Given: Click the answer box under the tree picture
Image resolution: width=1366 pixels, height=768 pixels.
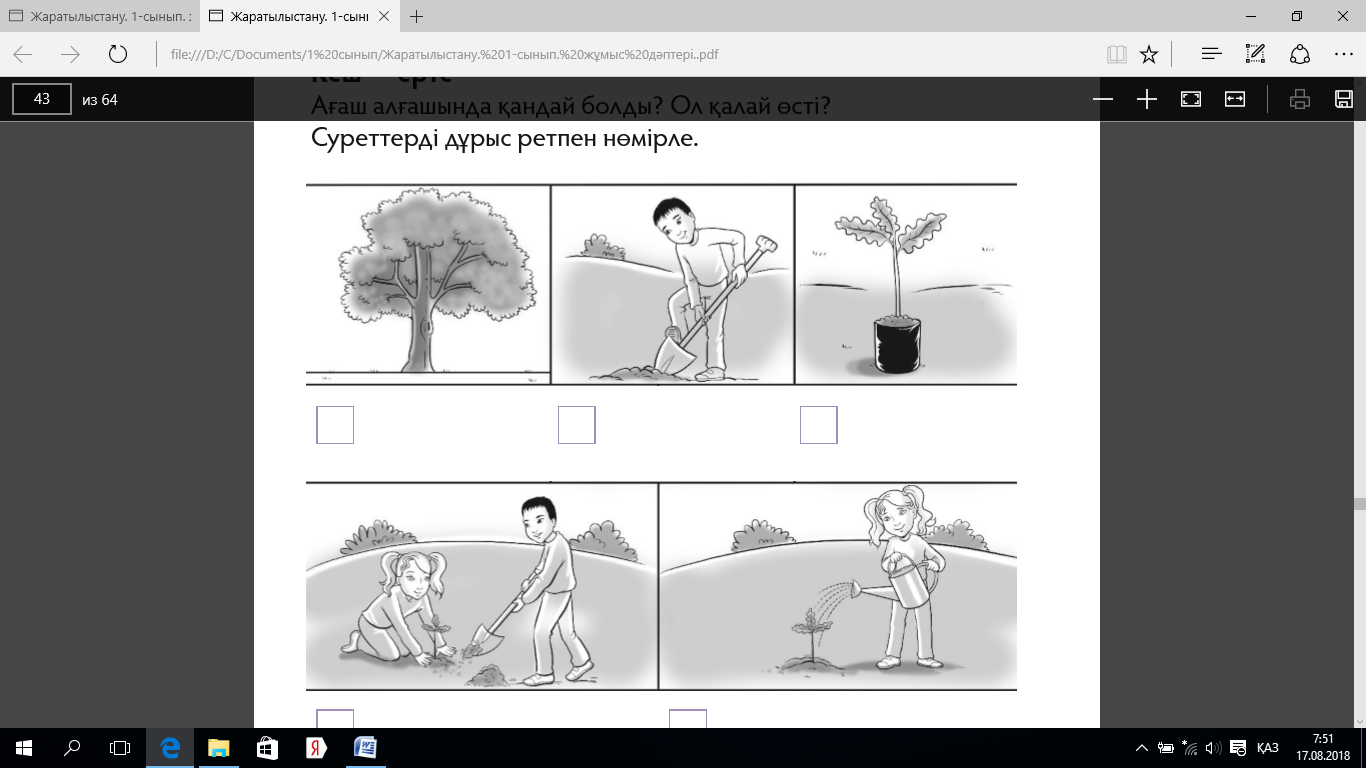Looking at the screenshot, I should [335, 425].
